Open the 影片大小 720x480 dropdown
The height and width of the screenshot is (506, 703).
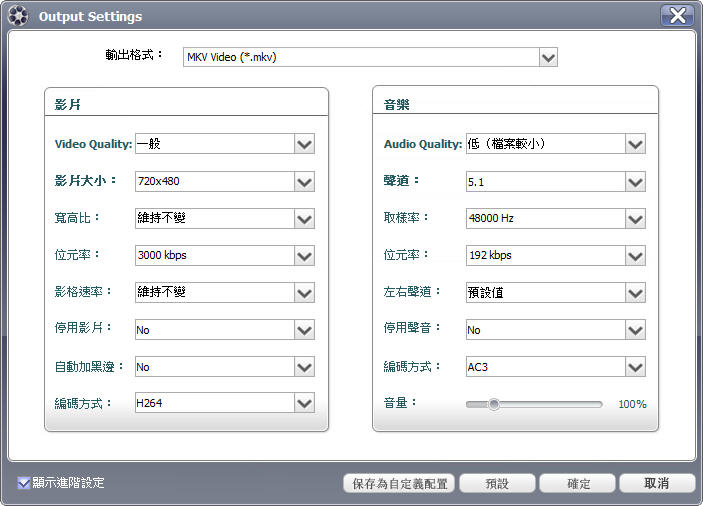(225, 182)
